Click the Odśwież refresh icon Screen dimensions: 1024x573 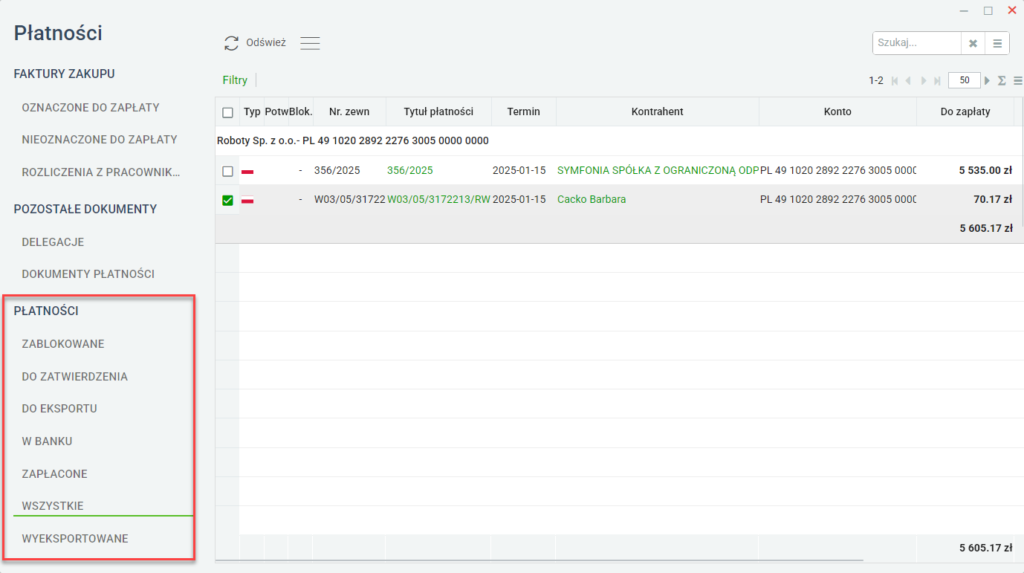coord(231,43)
